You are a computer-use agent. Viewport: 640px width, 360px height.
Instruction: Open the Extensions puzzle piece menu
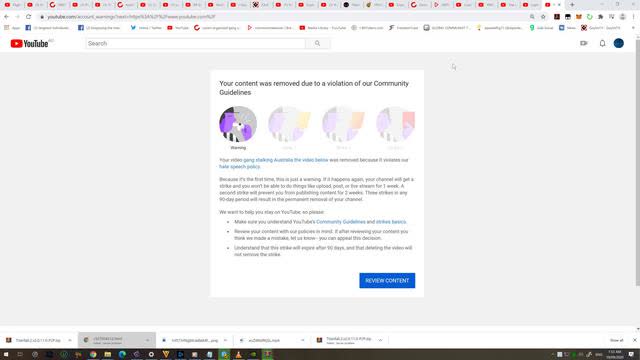click(x=600, y=17)
